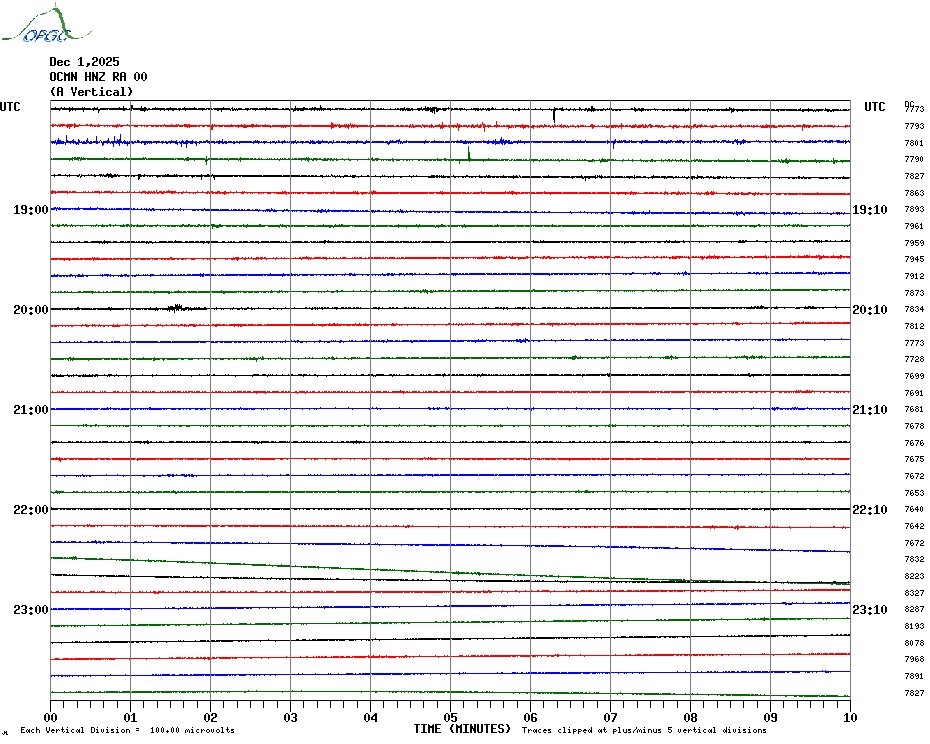Image resolution: width=930 pixels, height=744 pixels.
Task: Click the DC value 7801
Action: [914, 143]
